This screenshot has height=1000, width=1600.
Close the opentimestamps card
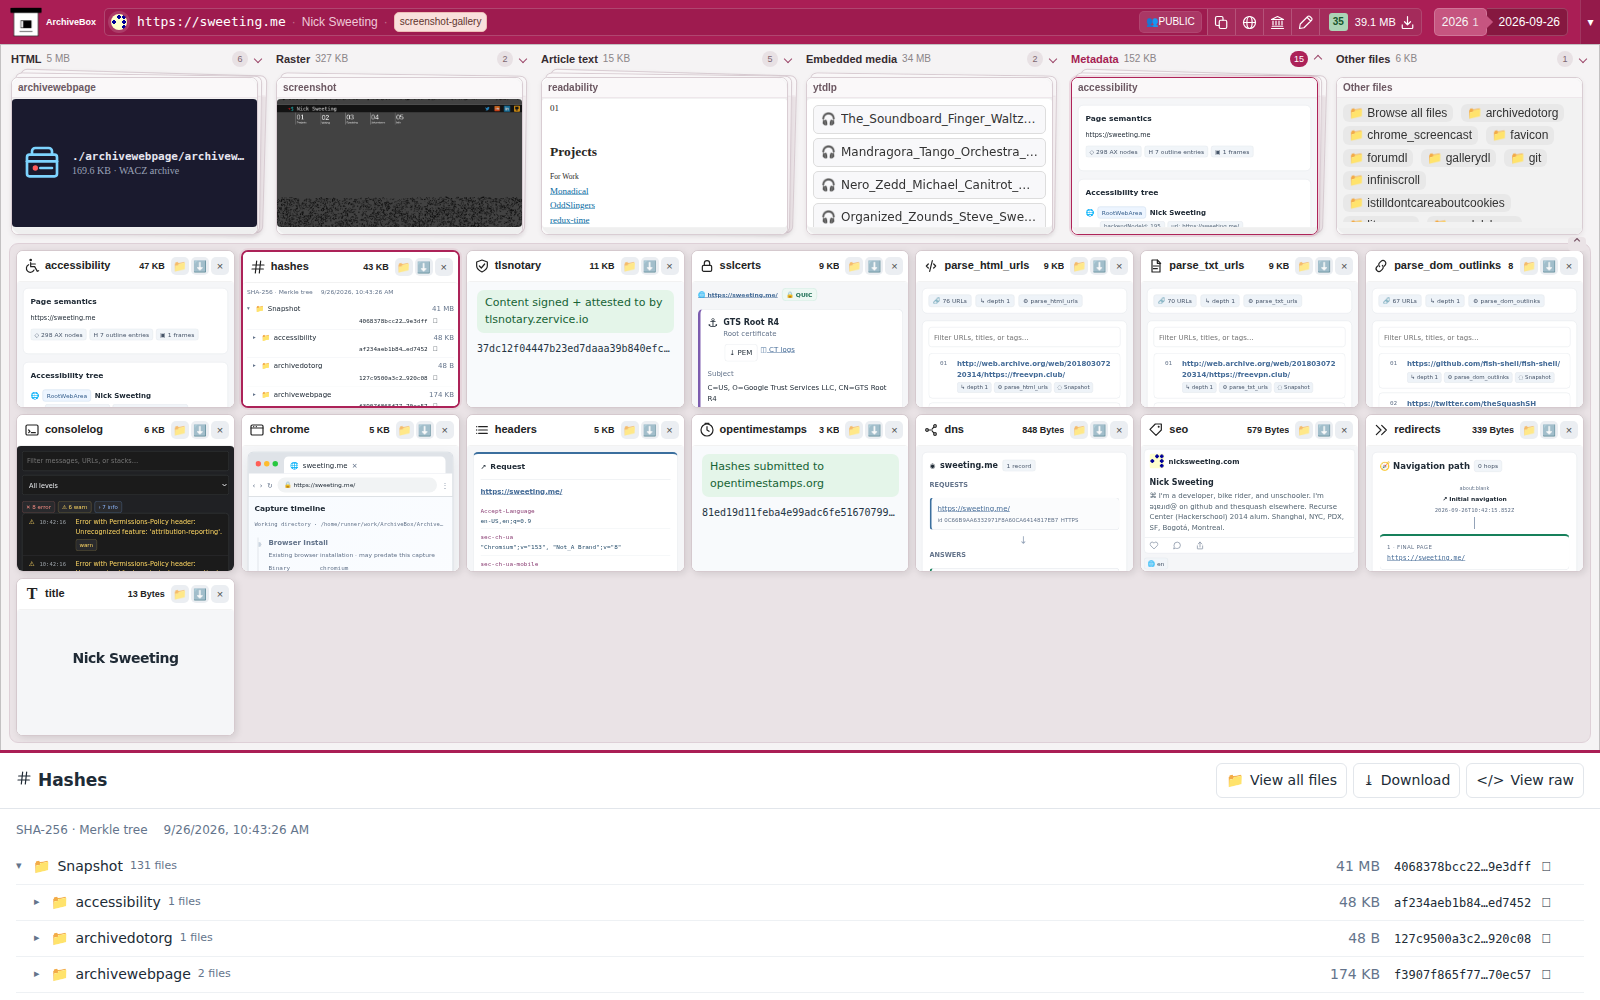coord(895,430)
